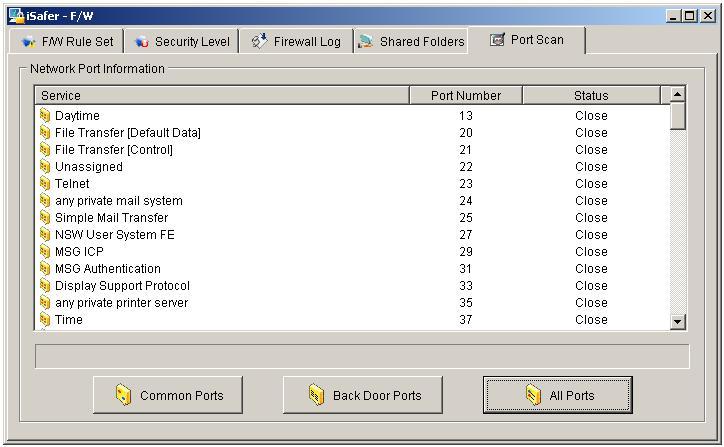Viewport: 724px width, 447px height.
Task: Scan the Common Ports
Action: [168, 395]
